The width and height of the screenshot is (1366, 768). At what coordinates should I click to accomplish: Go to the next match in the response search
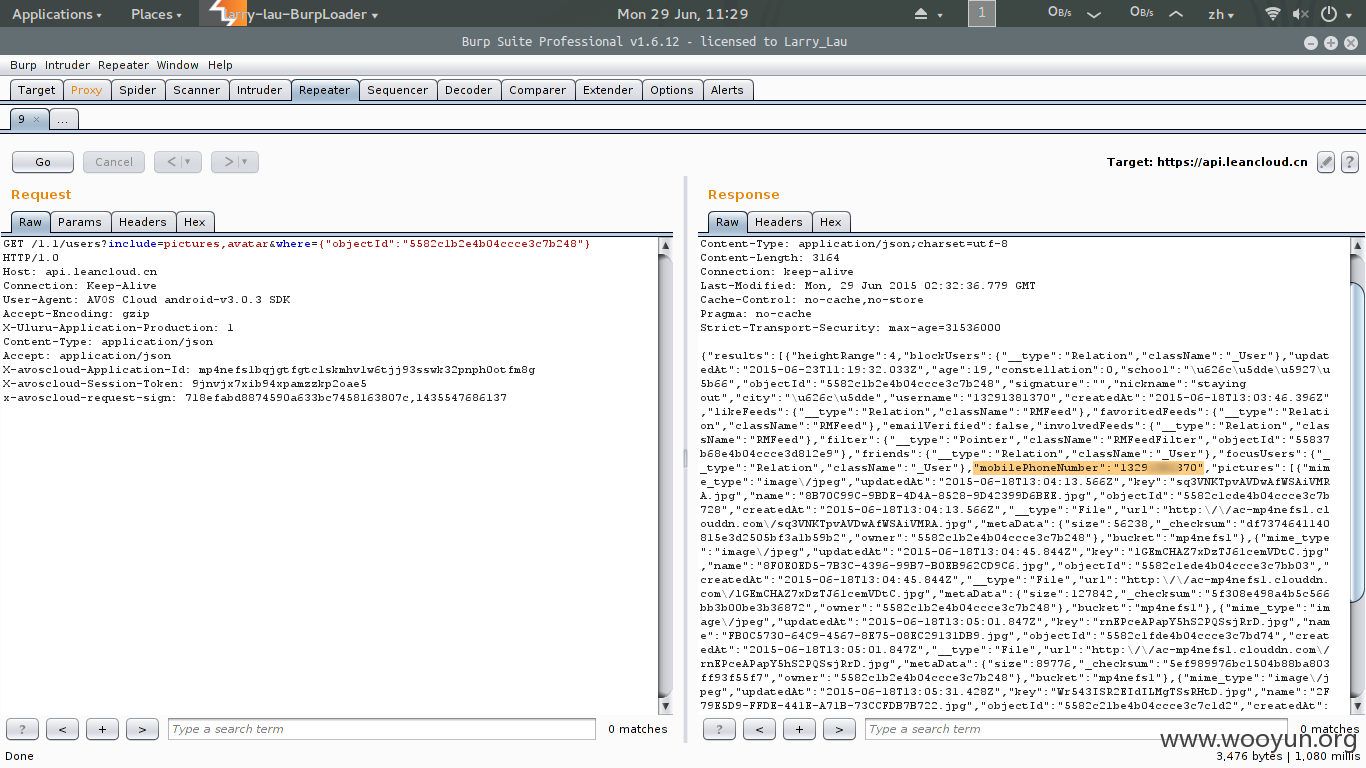(x=839, y=729)
